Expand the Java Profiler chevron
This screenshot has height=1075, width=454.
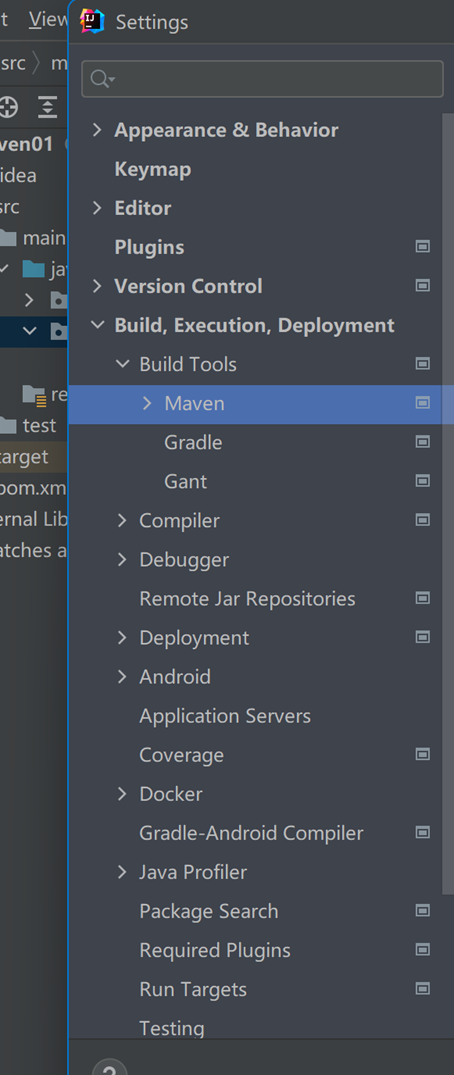[123, 872]
